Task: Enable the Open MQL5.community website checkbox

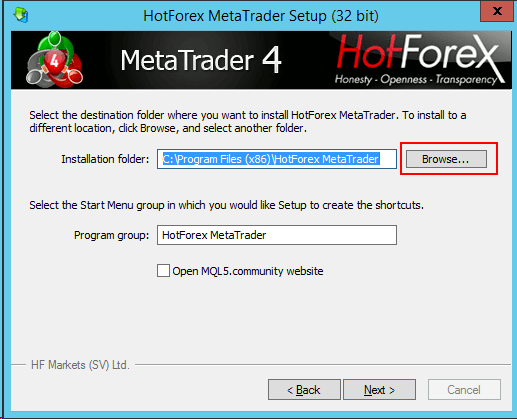Action: pyautogui.click(x=163, y=271)
